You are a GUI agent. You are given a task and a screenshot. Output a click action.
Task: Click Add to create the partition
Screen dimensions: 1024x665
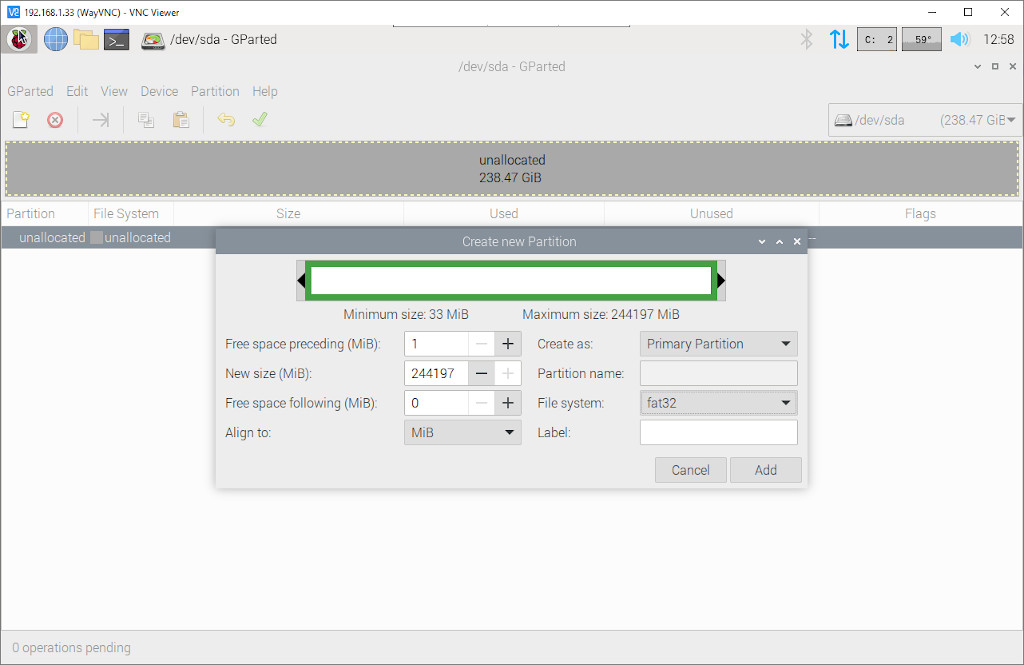coord(765,470)
